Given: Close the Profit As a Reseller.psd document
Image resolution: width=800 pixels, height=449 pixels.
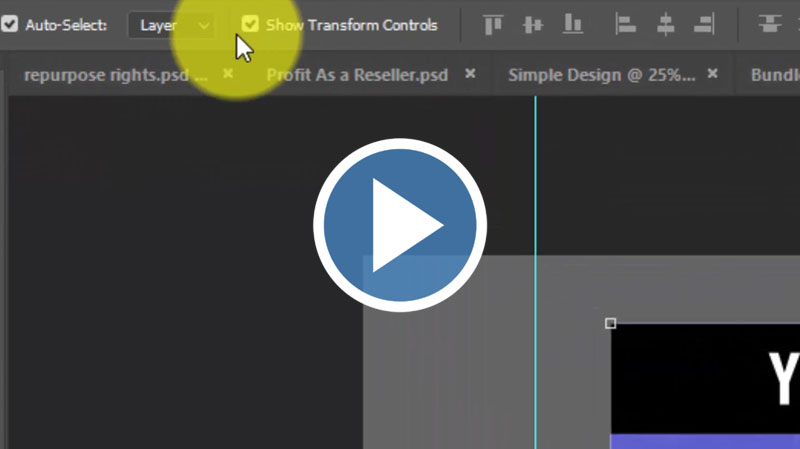Looking at the screenshot, I should click(x=470, y=74).
